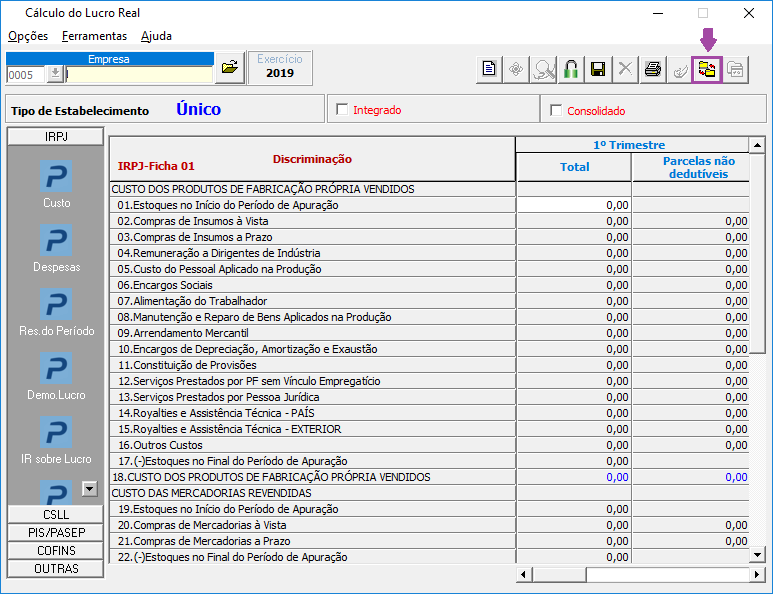Click the greyed flower-shaped toolbar icon
Screen dimensions: 773x594
point(516,69)
